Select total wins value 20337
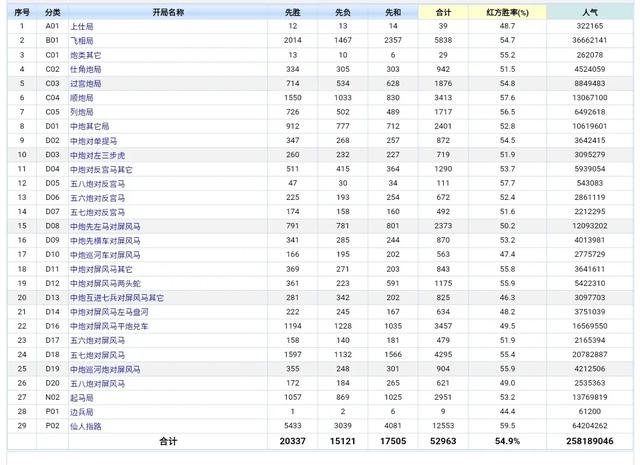 (293, 441)
